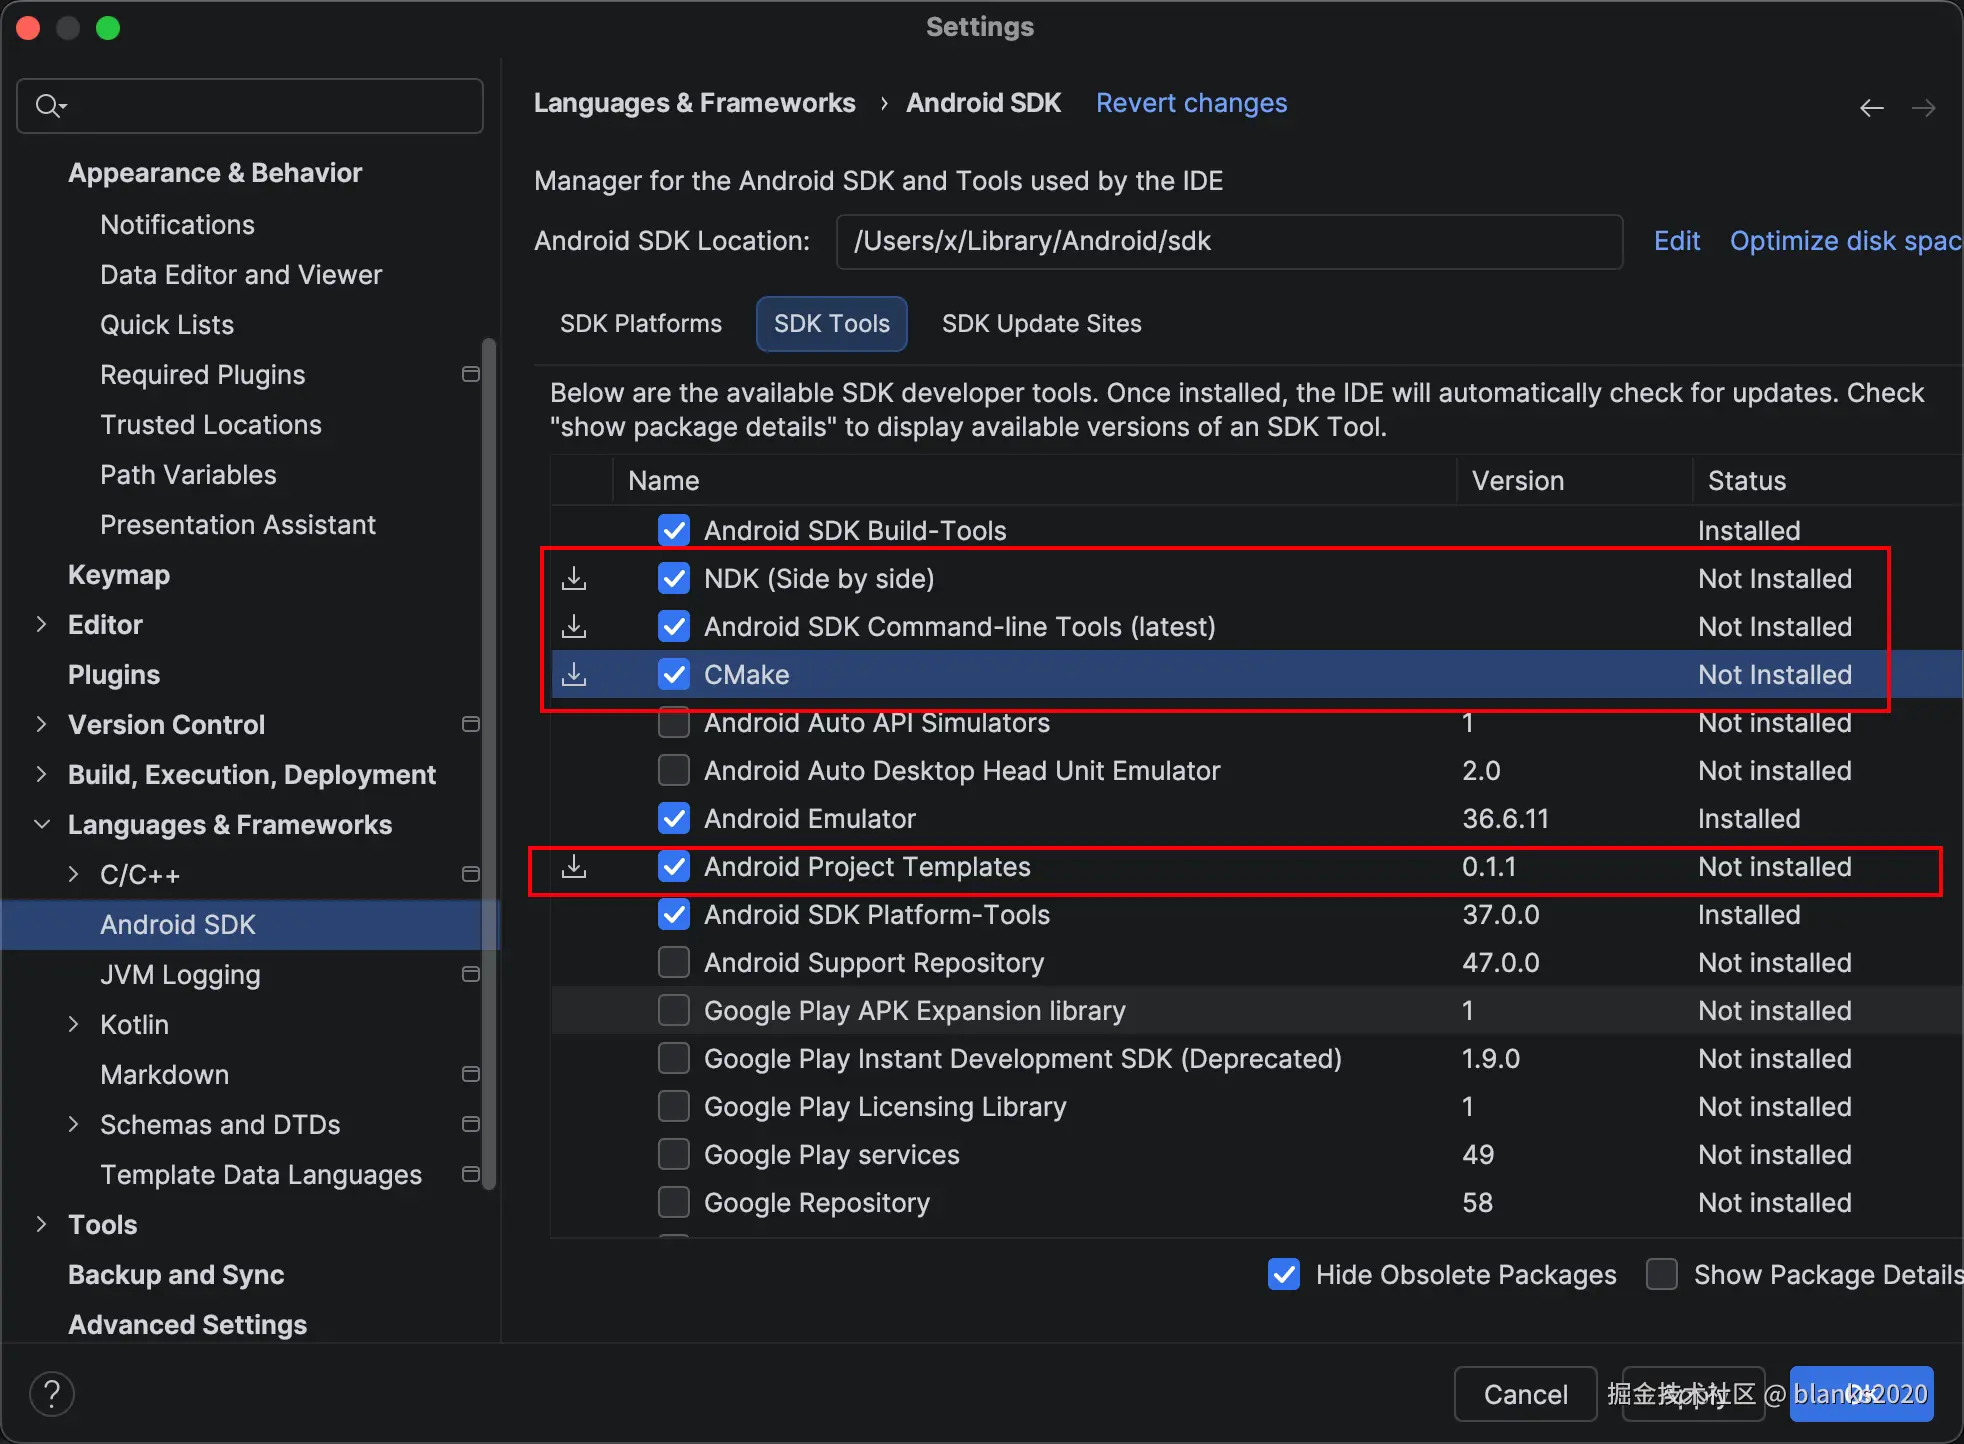
Task: Enable Google Play services checkbox
Action: tap(674, 1154)
